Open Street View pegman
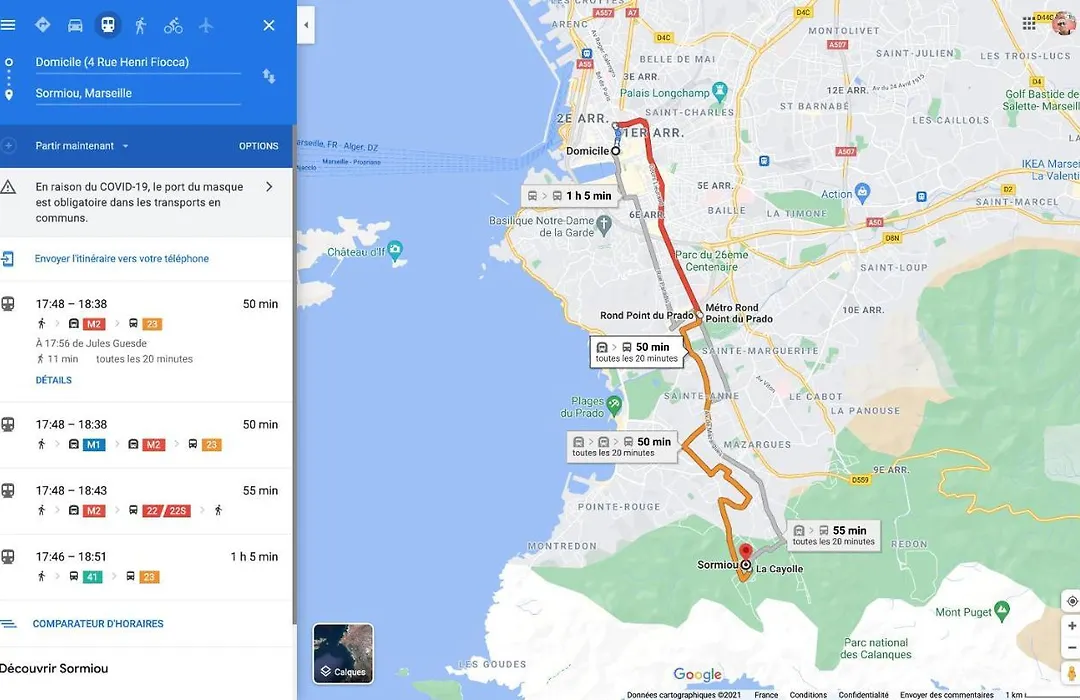 (1072, 673)
